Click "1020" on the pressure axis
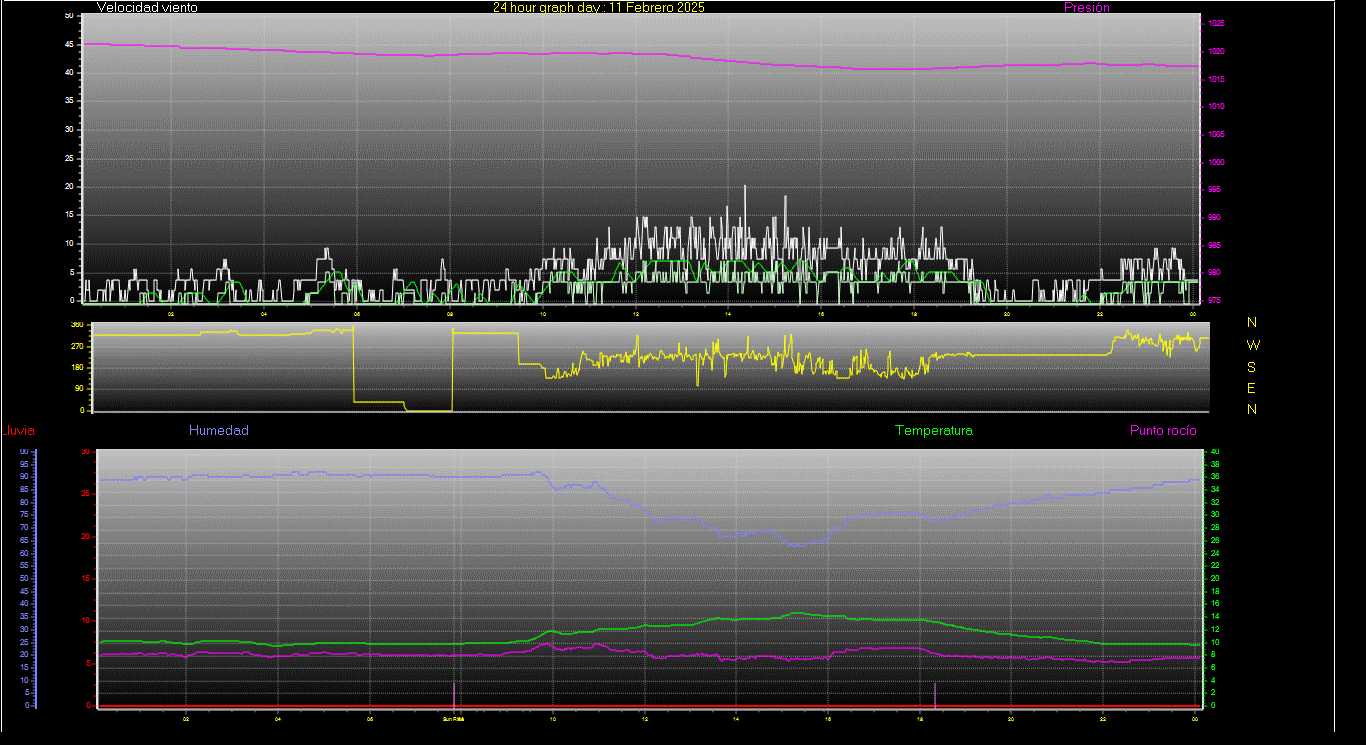1366x745 pixels. tap(1214, 51)
